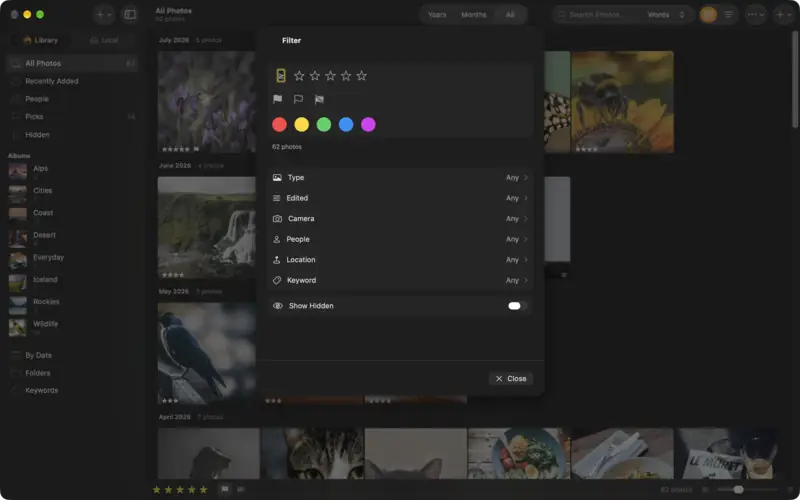The width and height of the screenshot is (800, 500).
Task: Open the Location filter row
Action: pyautogui.click(x=400, y=260)
